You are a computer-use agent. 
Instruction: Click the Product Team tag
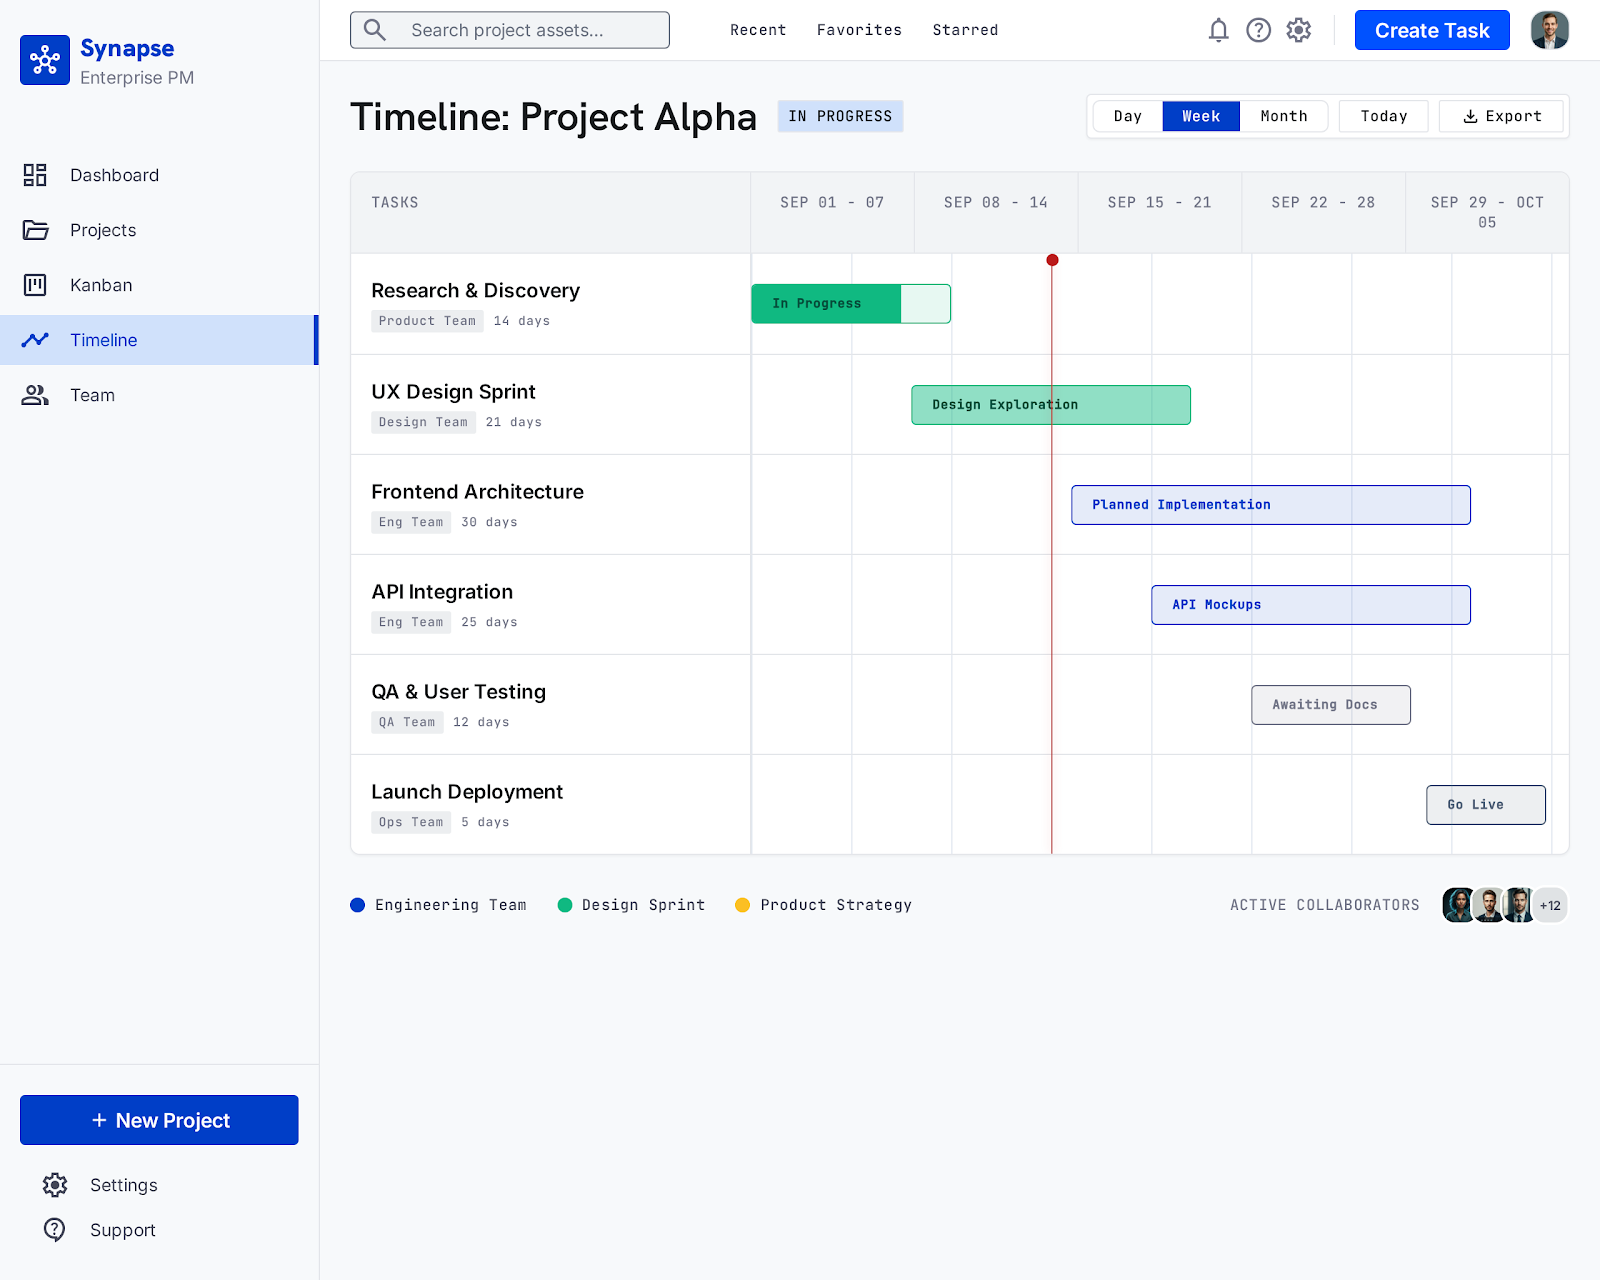point(427,321)
